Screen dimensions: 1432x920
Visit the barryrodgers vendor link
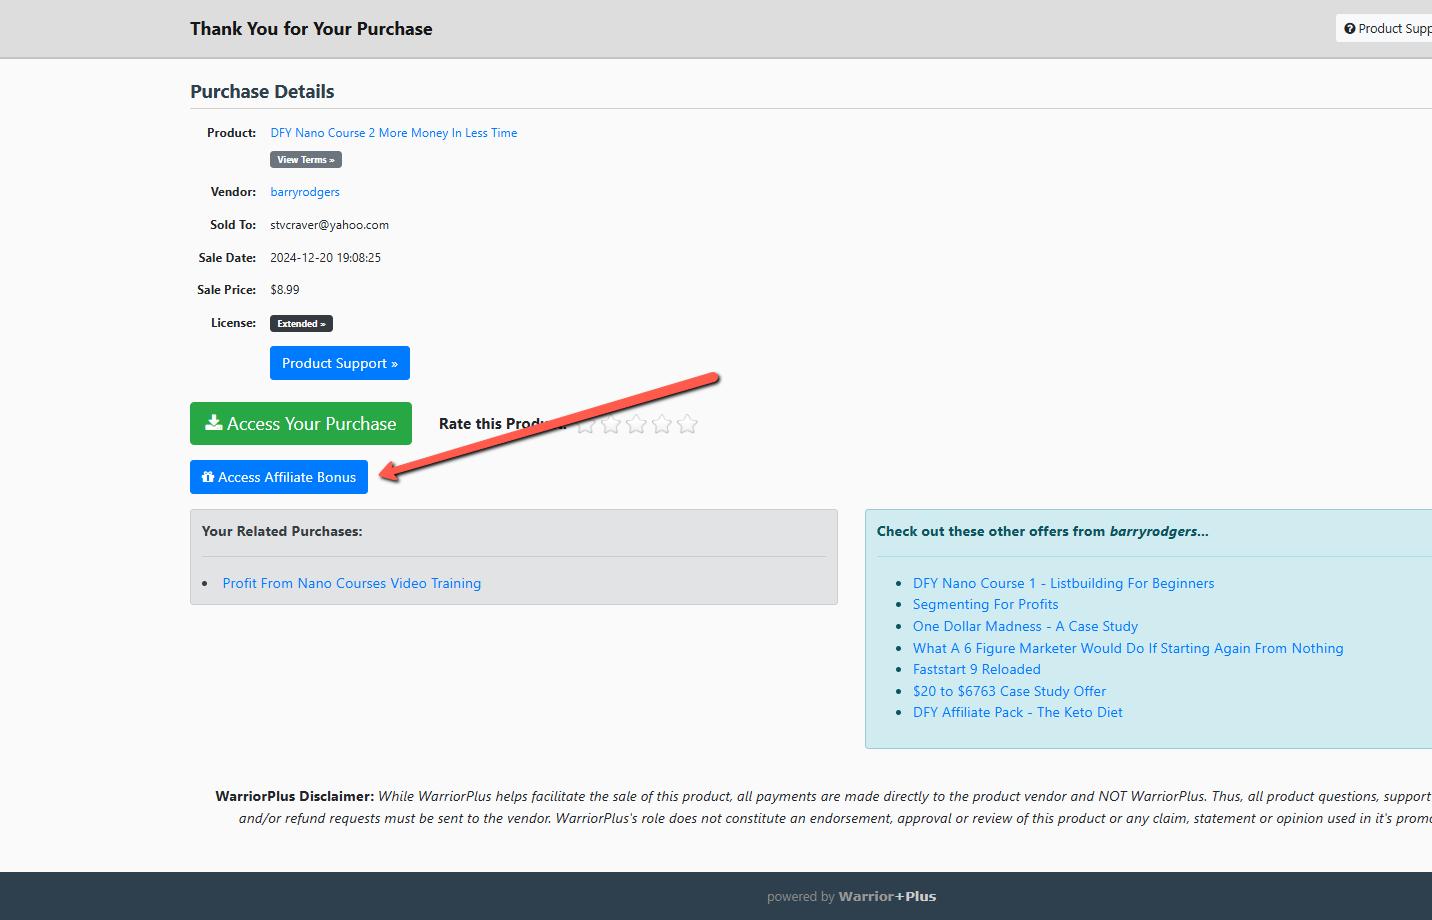(305, 192)
